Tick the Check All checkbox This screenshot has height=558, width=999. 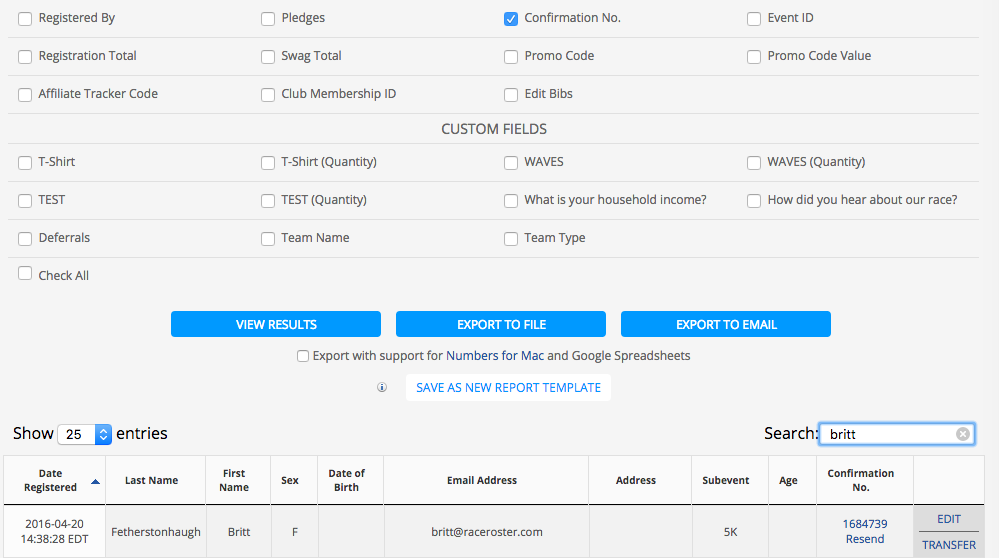[25, 273]
